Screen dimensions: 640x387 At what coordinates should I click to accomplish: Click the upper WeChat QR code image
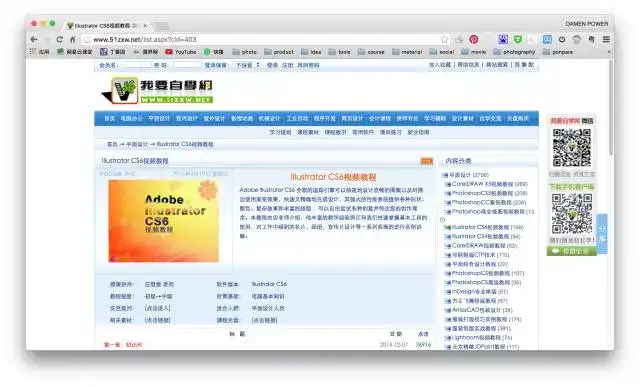tap(571, 148)
